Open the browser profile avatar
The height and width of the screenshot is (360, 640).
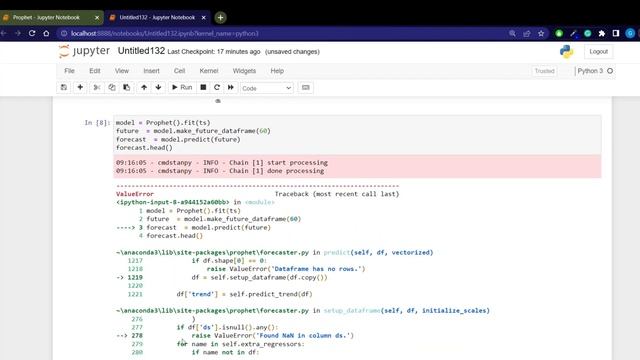point(630,33)
